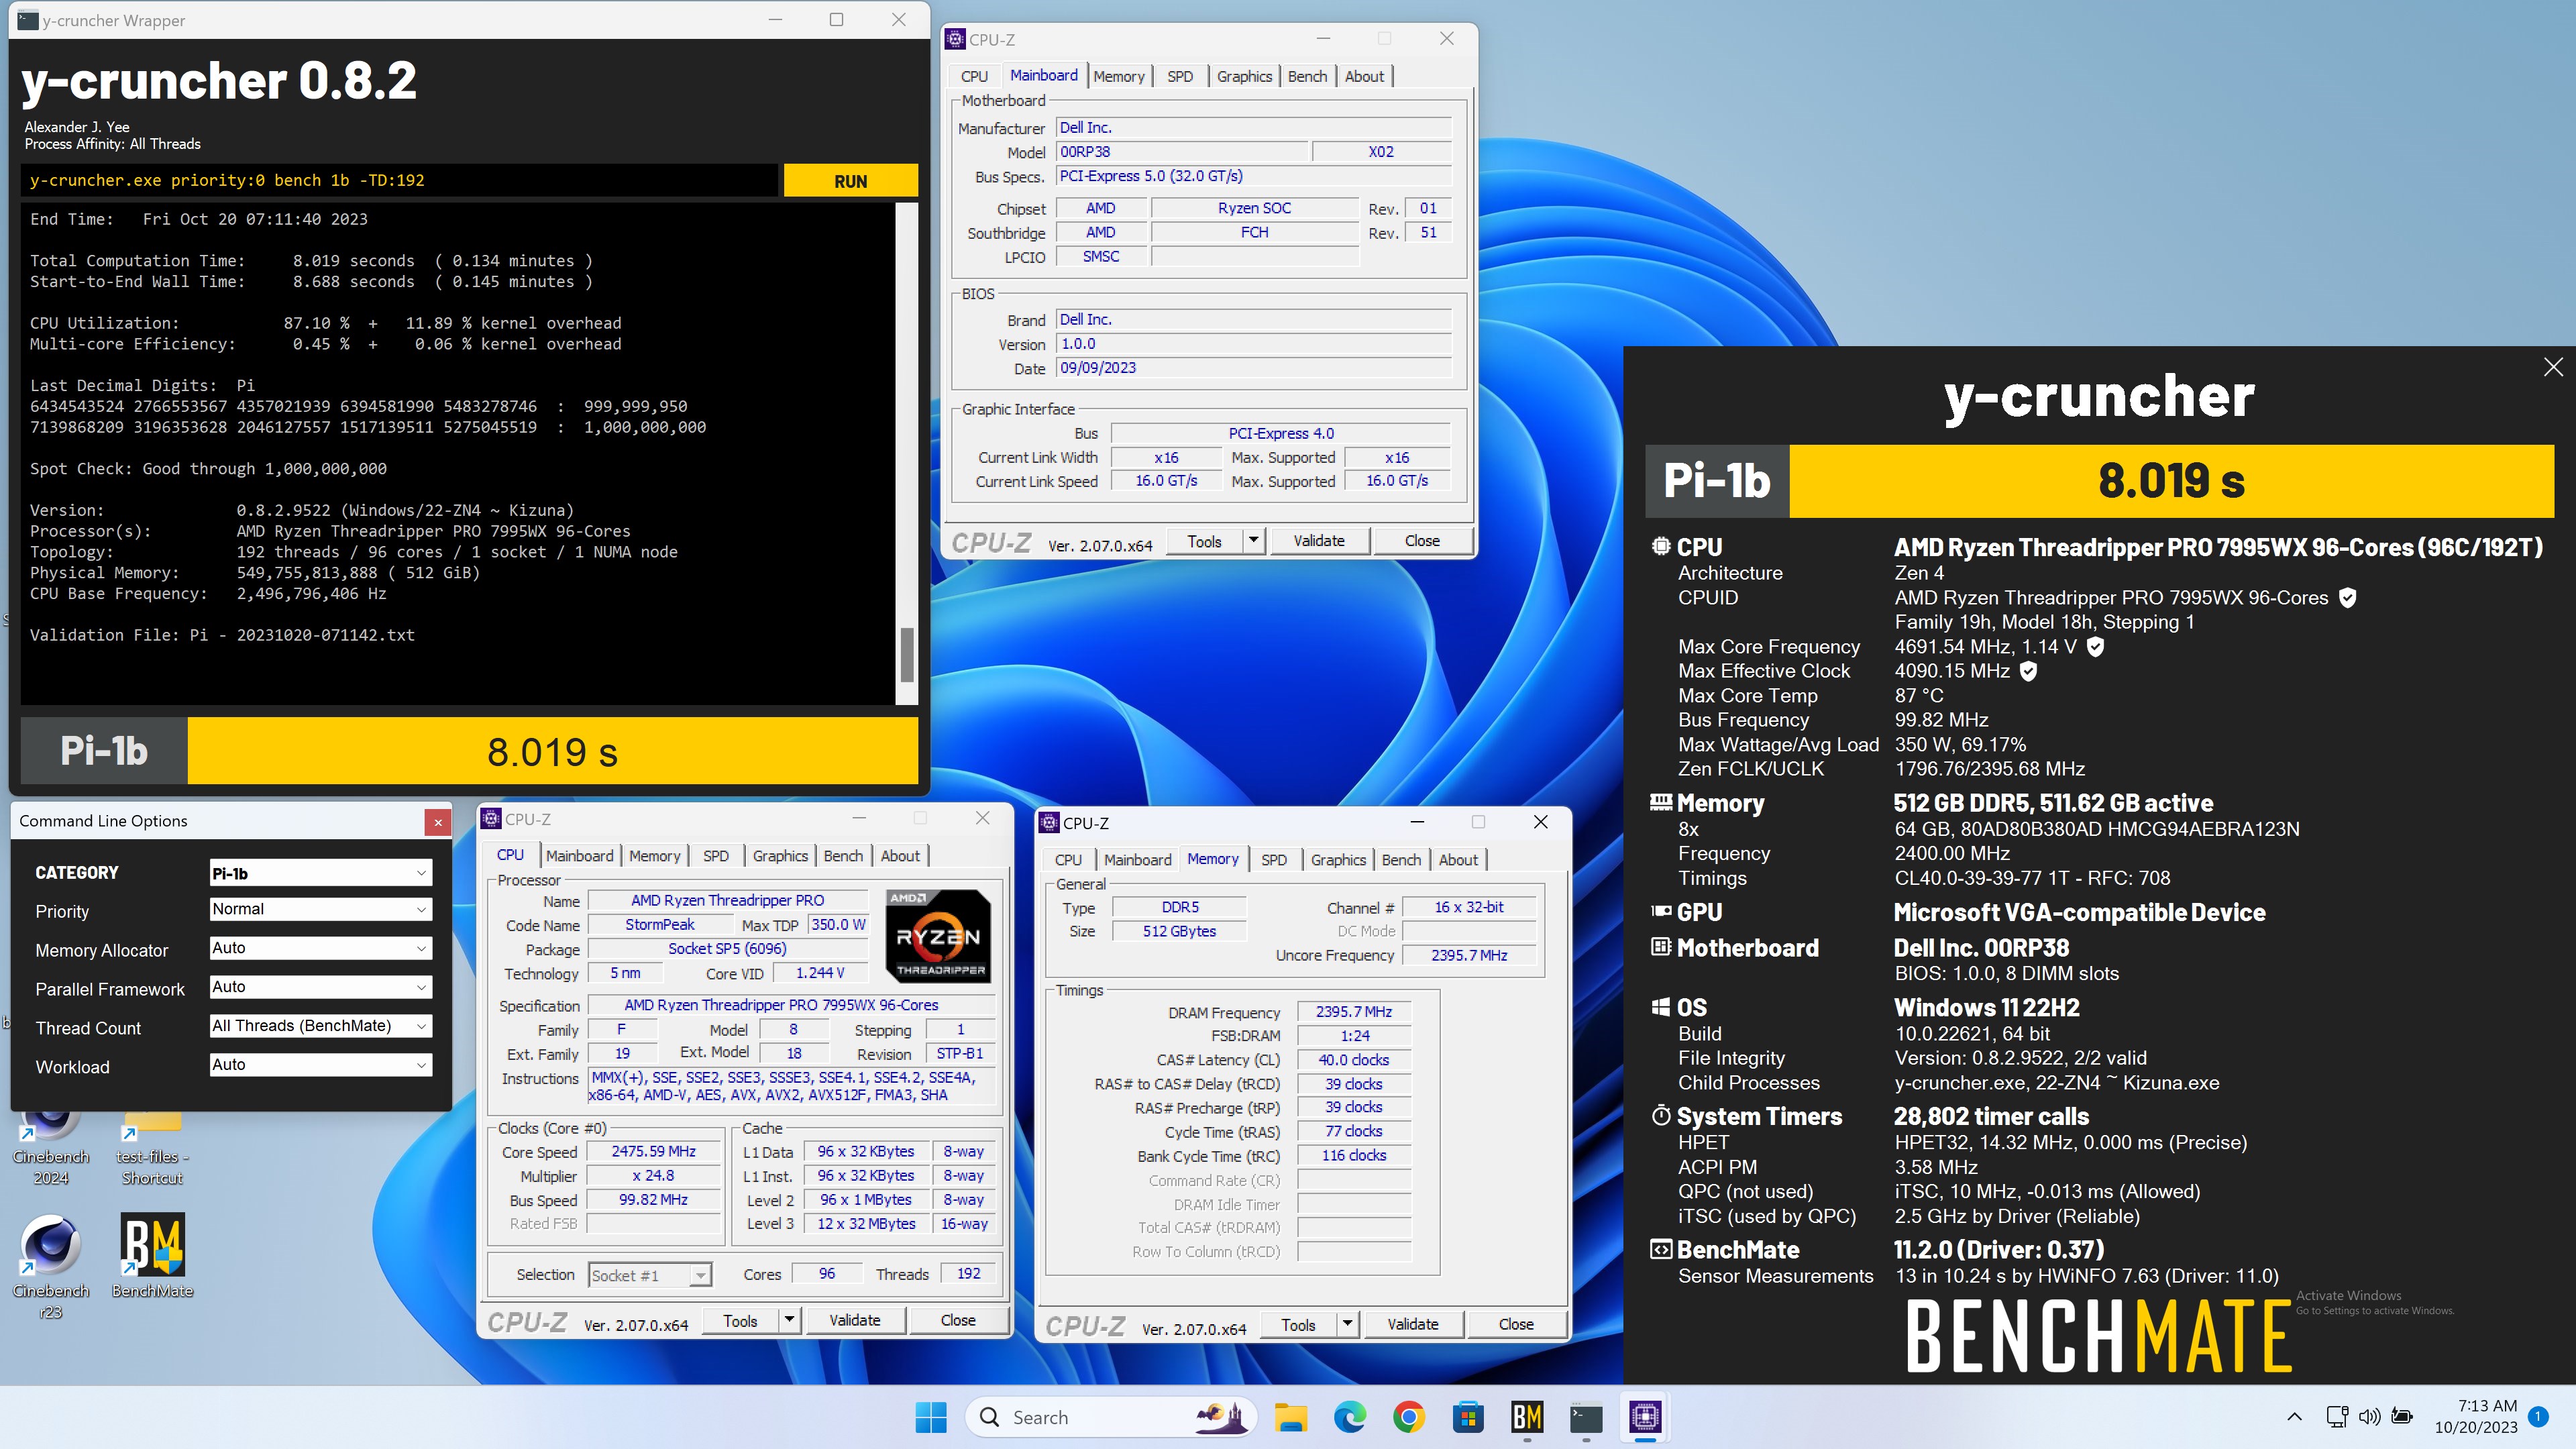Expand Tools arrow in processor CPU-Z window
This screenshot has height=1449, width=2576.
click(789, 1320)
